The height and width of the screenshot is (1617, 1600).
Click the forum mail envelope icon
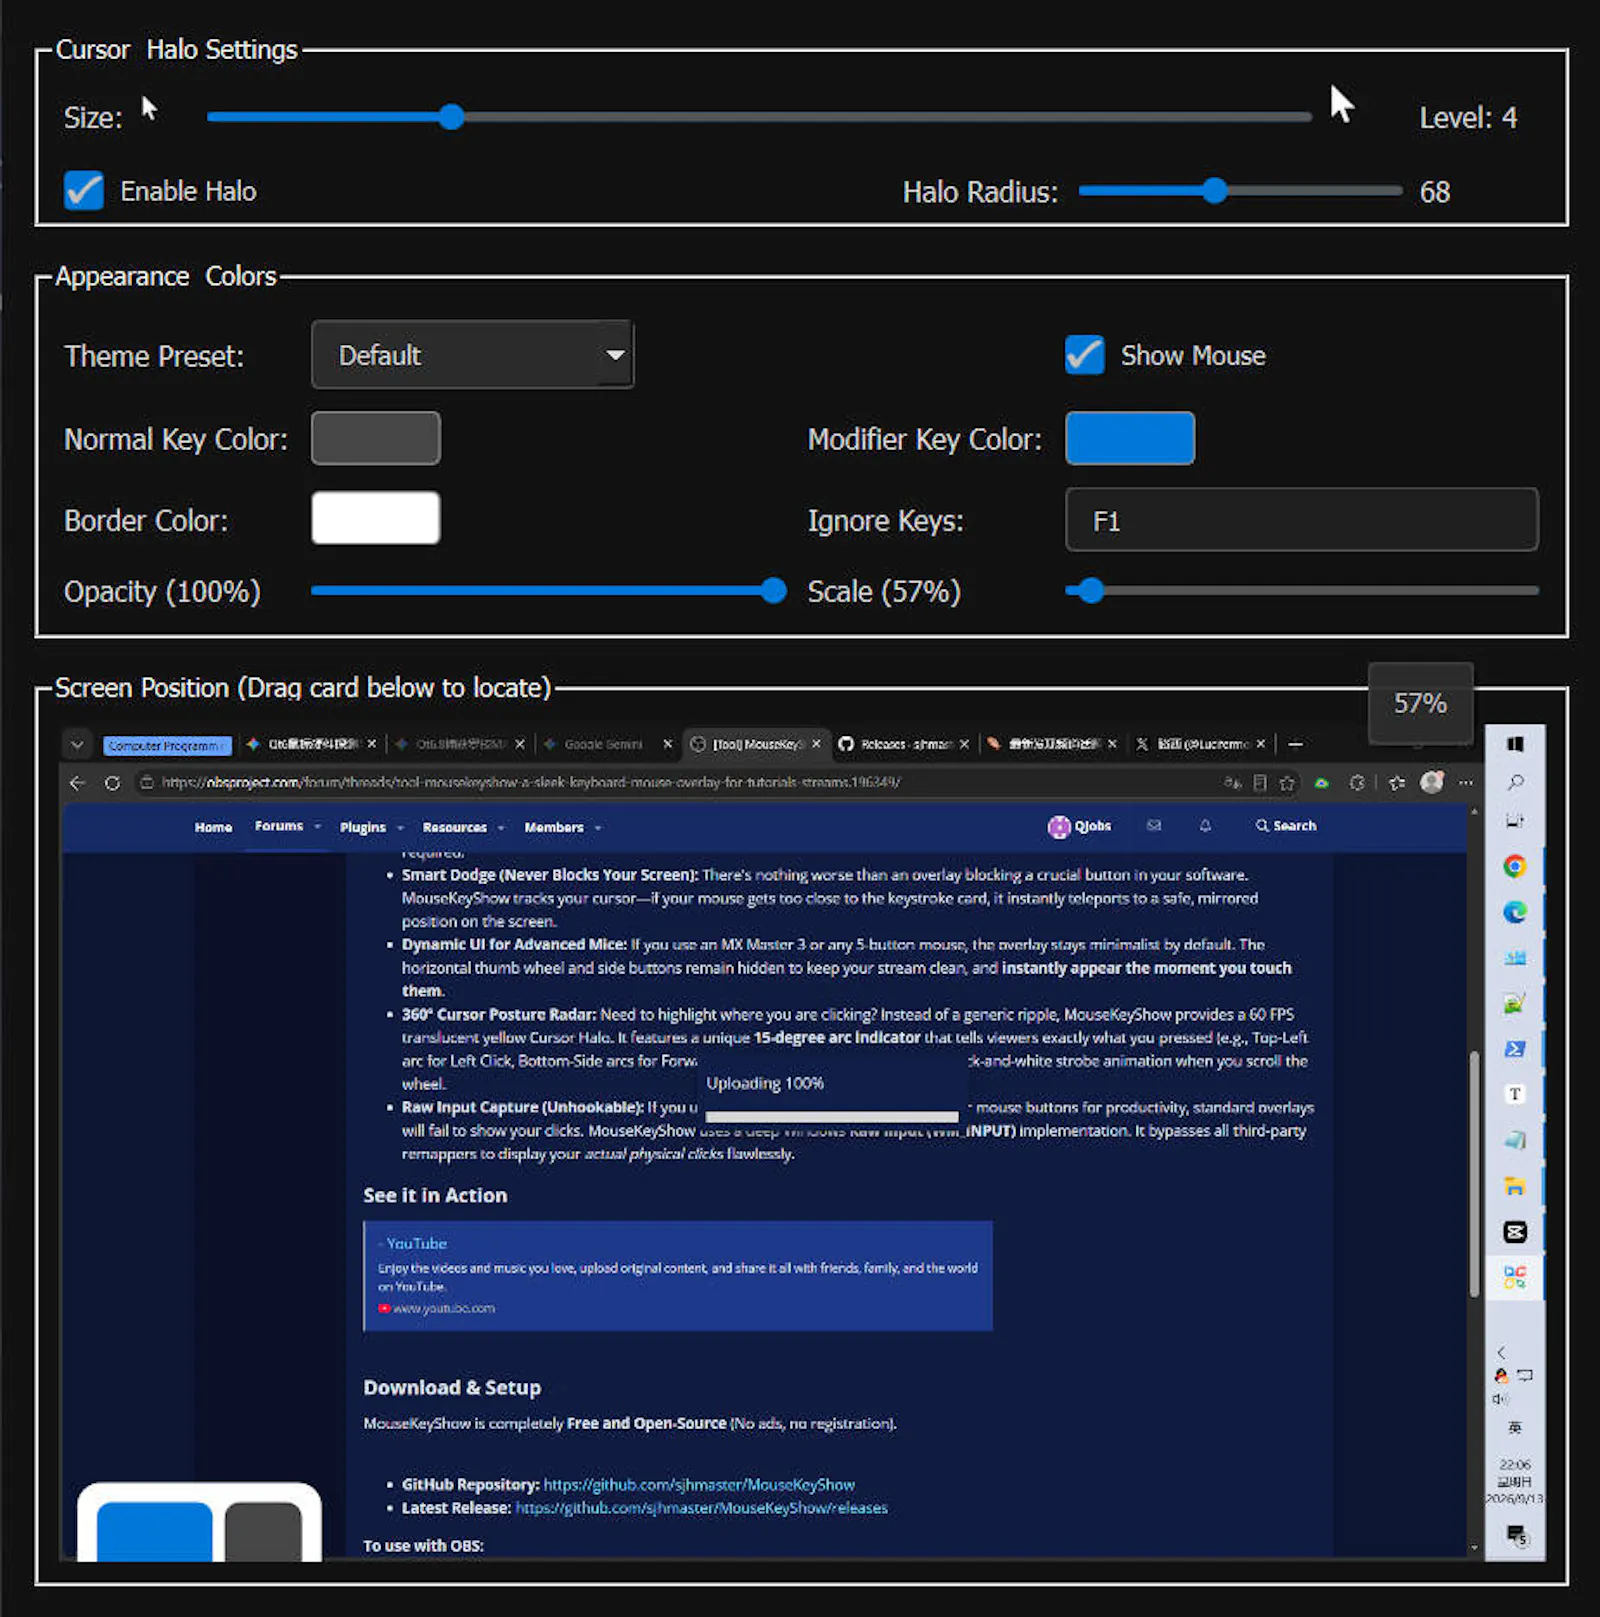tap(1154, 826)
